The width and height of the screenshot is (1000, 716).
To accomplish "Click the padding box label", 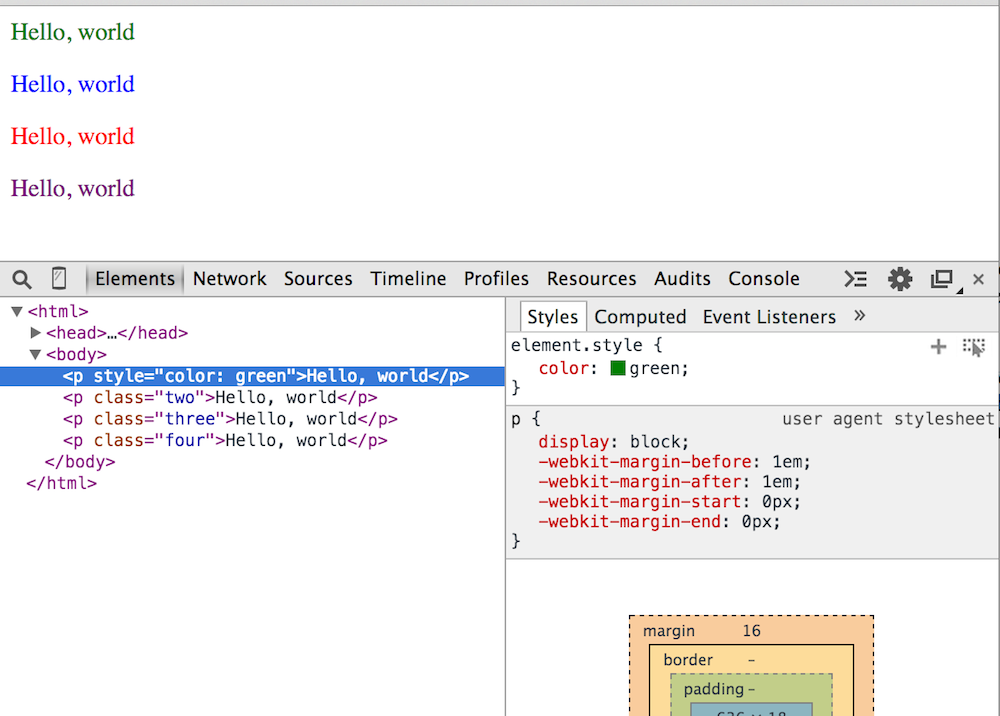I will click(714, 689).
